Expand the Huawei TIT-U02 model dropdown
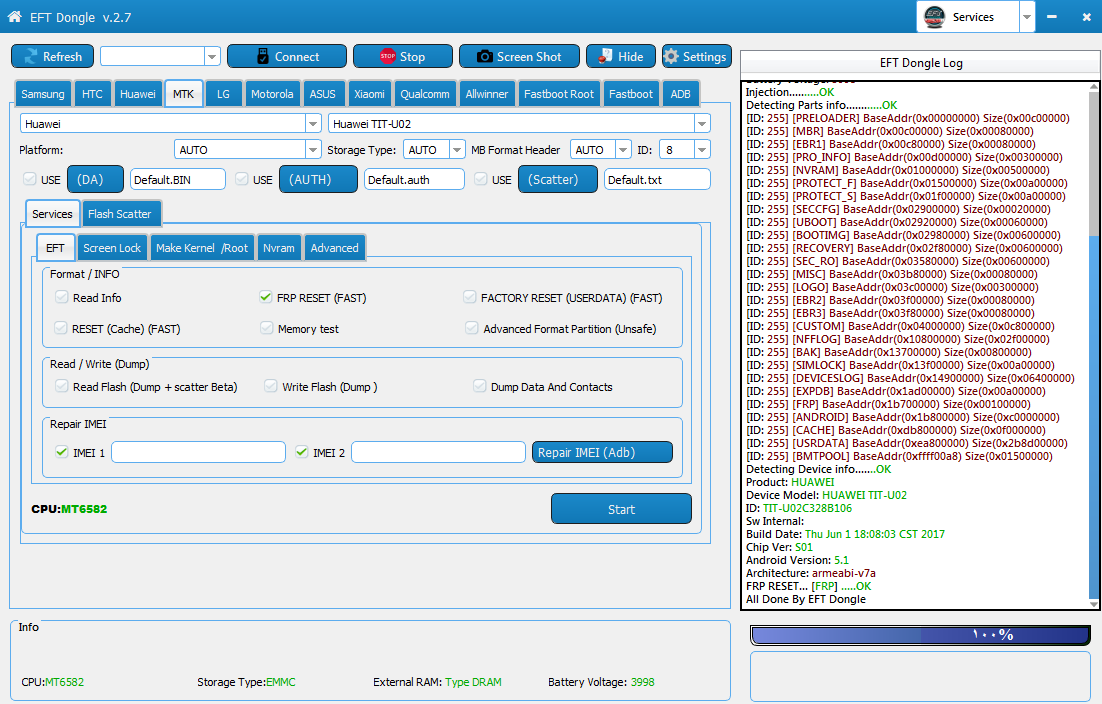The width and height of the screenshot is (1102, 704). click(701, 124)
